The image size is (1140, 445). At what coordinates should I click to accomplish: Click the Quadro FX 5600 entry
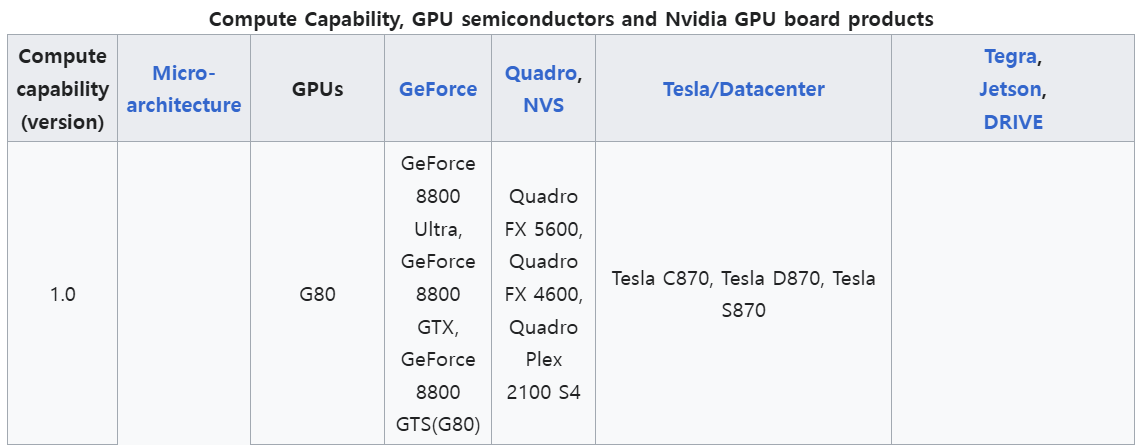[544, 212]
